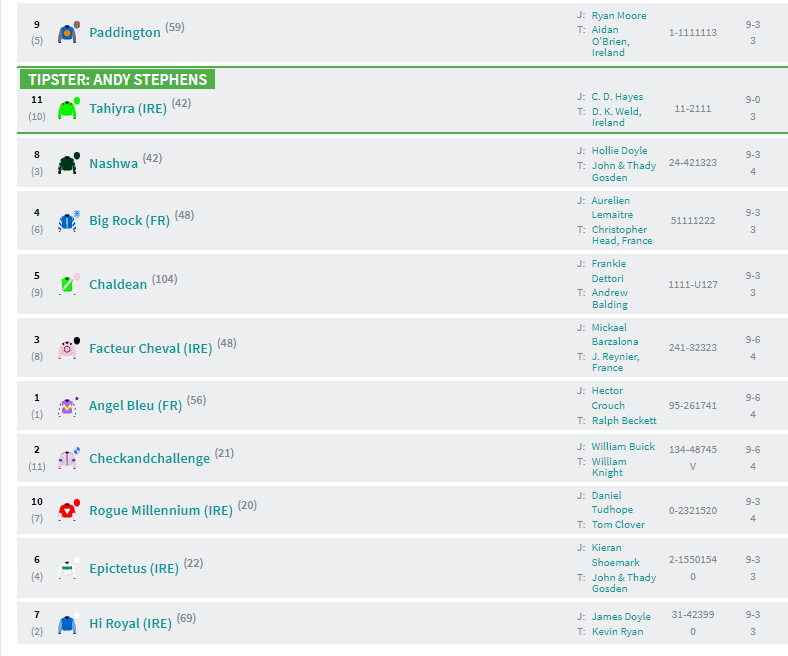
Task: Click Paddington's jockey silks icon
Action: [x=69, y=33]
